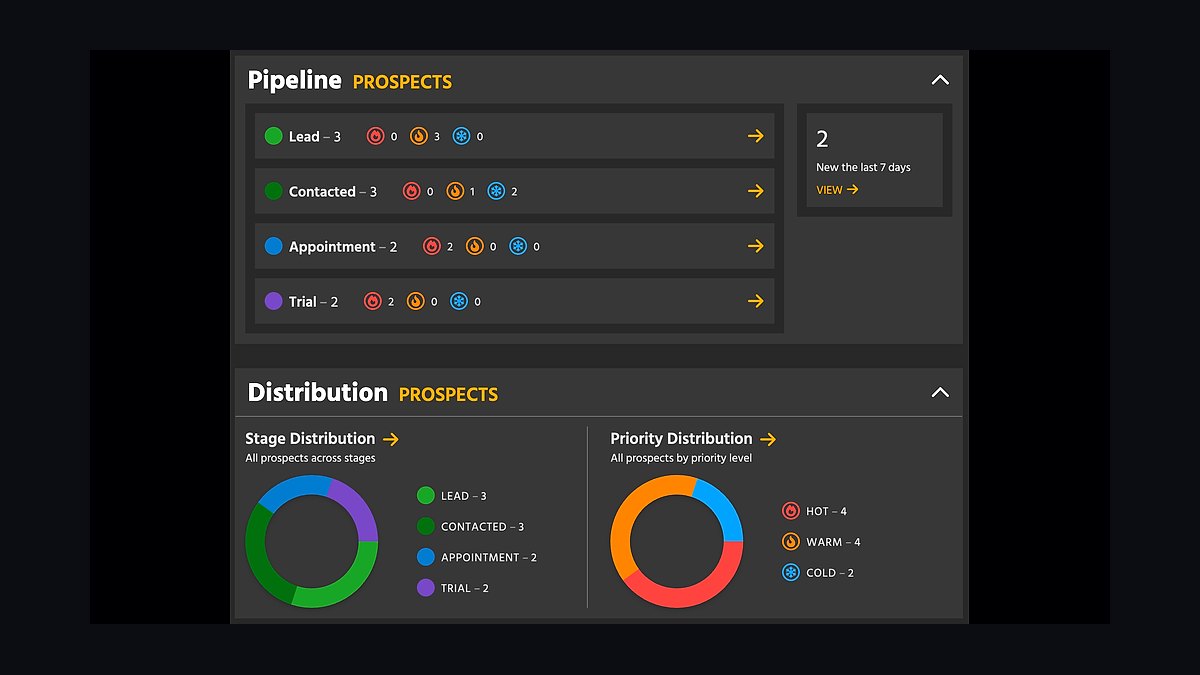Open the Trial stage via its arrow

pyautogui.click(x=756, y=301)
